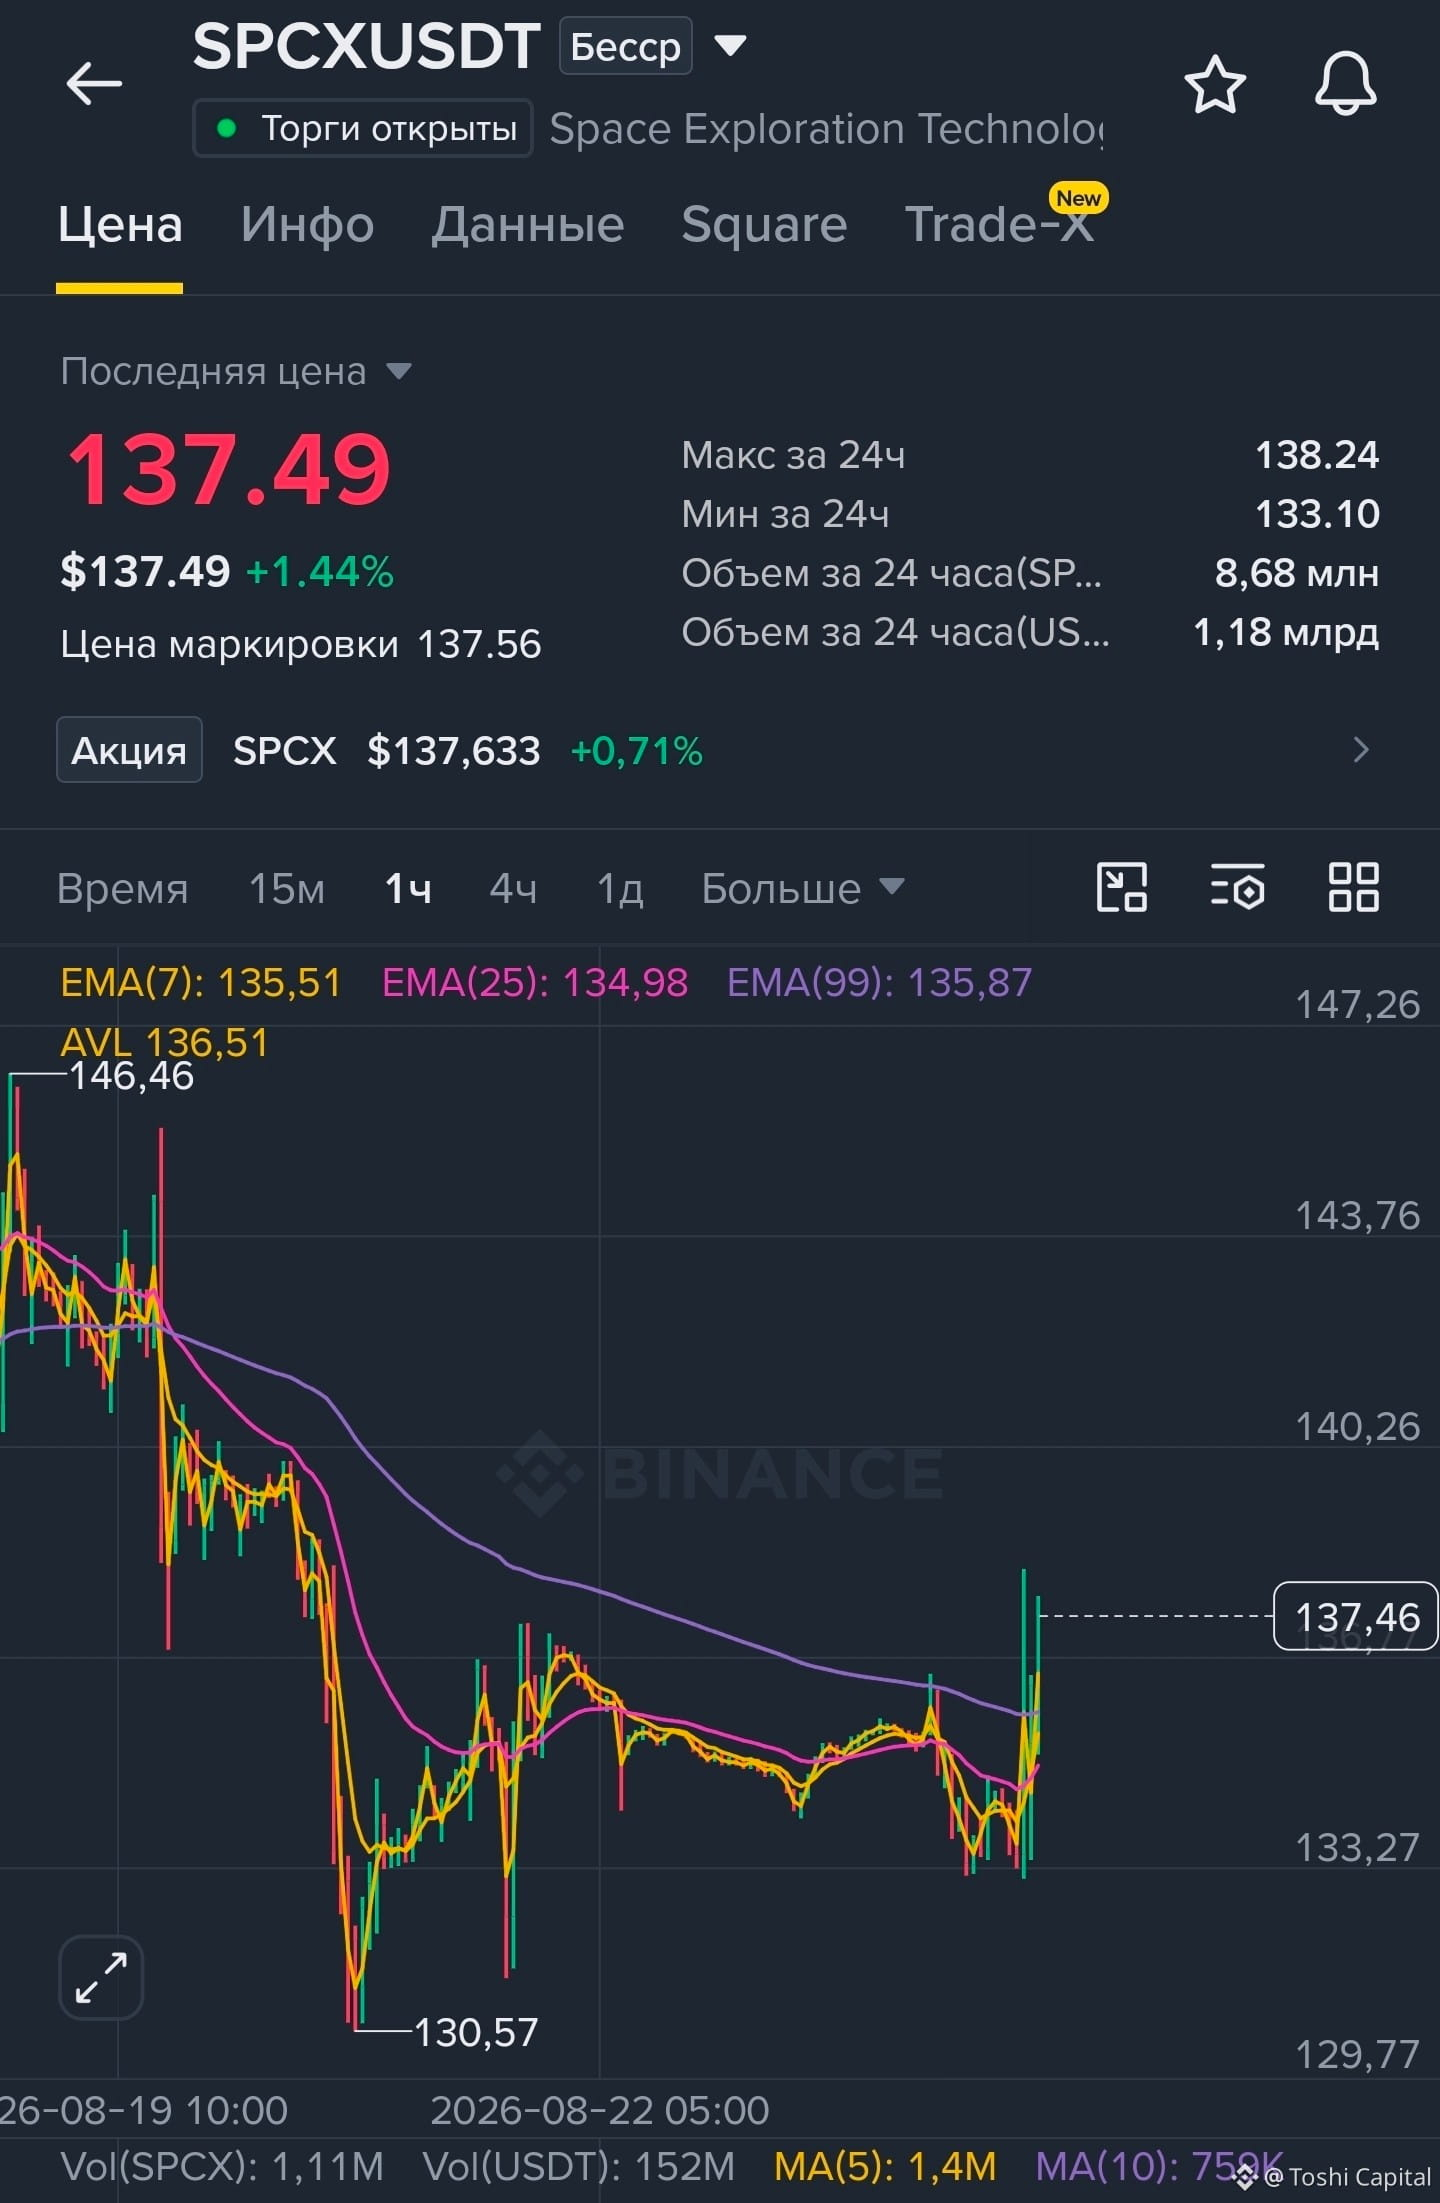Screen dimensions: 1440x2203
Task: Tap the EMA(99): 135,87 indicator label
Action: pyautogui.click(x=879, y=982)
